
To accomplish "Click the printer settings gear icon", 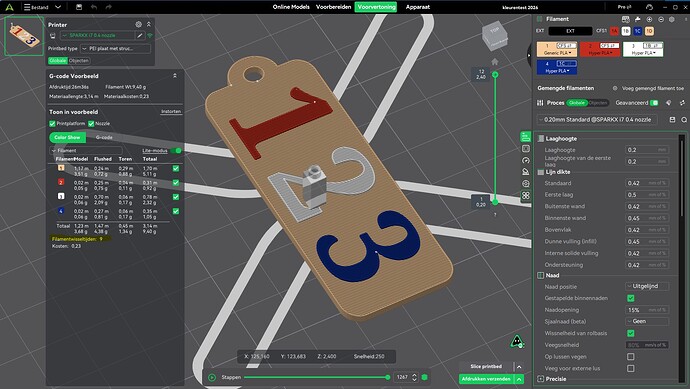I will coord(139,25).
